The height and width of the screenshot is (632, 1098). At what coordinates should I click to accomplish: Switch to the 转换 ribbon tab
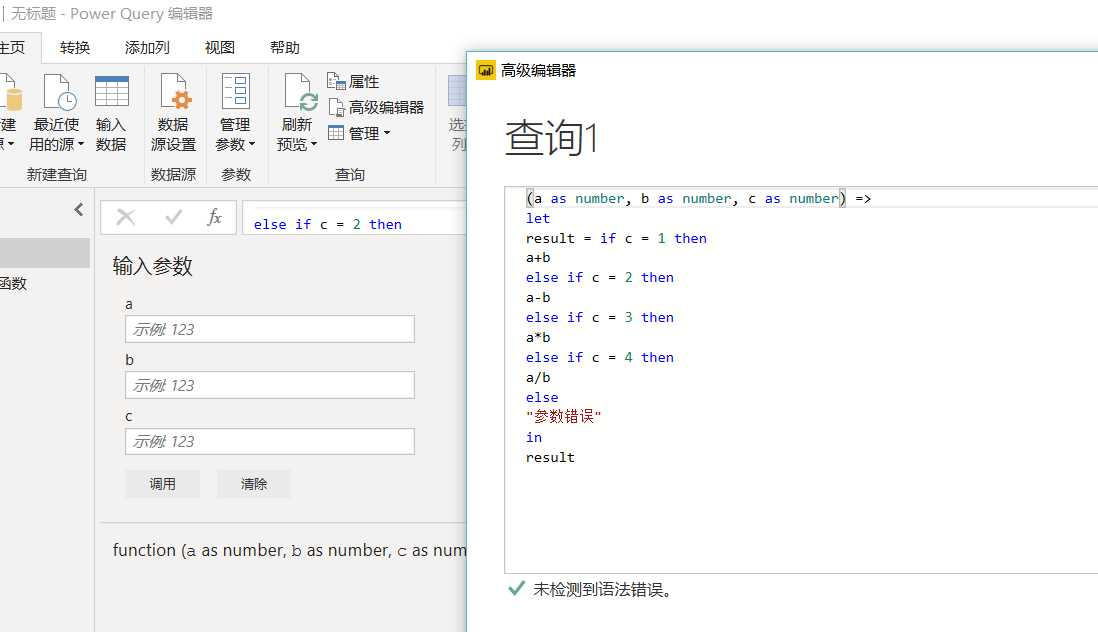point(75,48)
